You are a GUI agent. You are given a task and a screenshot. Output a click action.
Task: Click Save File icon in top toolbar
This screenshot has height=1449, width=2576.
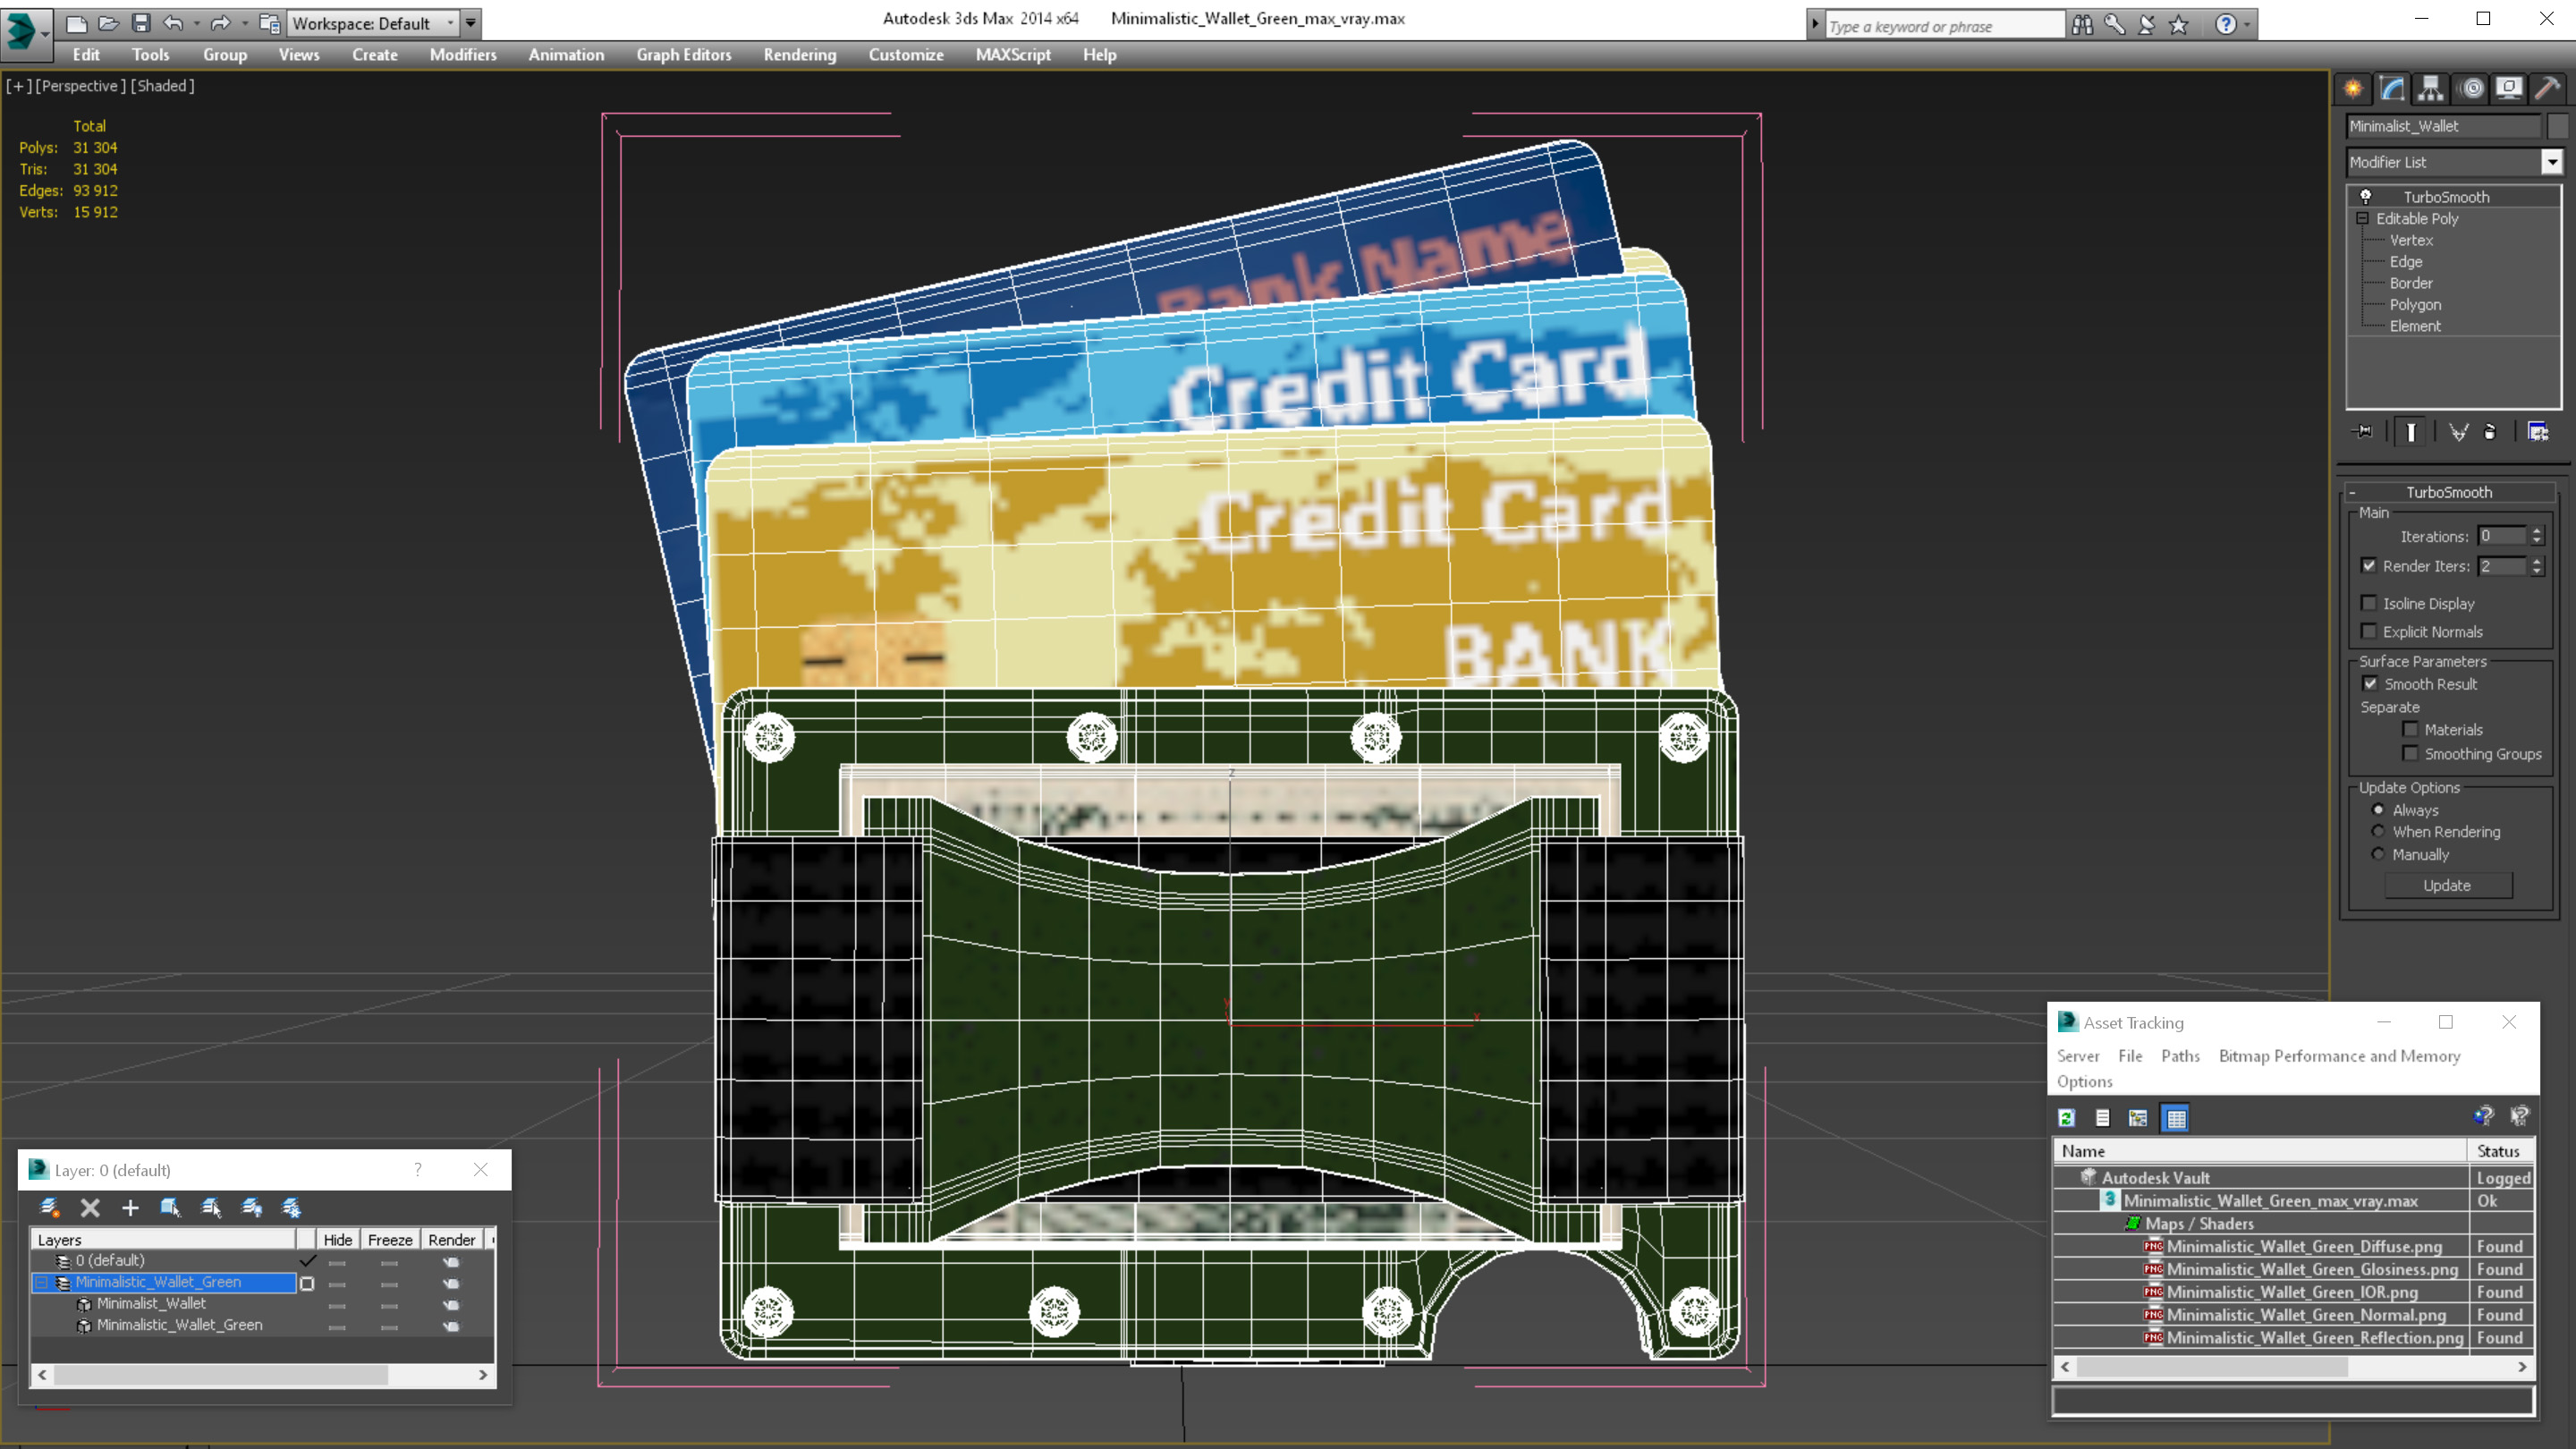[x=141, y=23]
